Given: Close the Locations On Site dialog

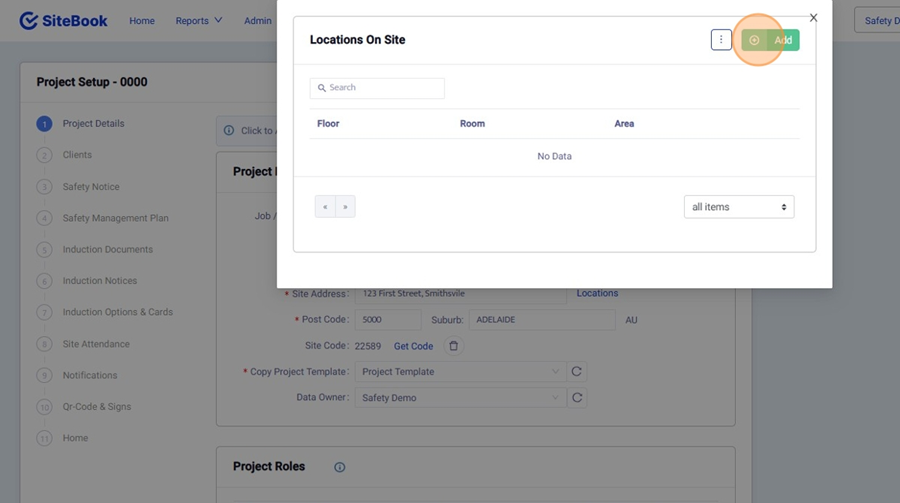Looking at the screenshot, I should [x=813, y=18].
